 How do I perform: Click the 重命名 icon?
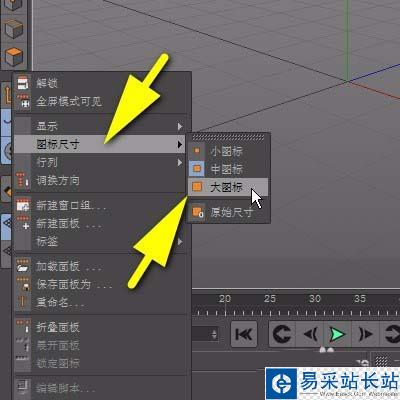pos(22,302)
